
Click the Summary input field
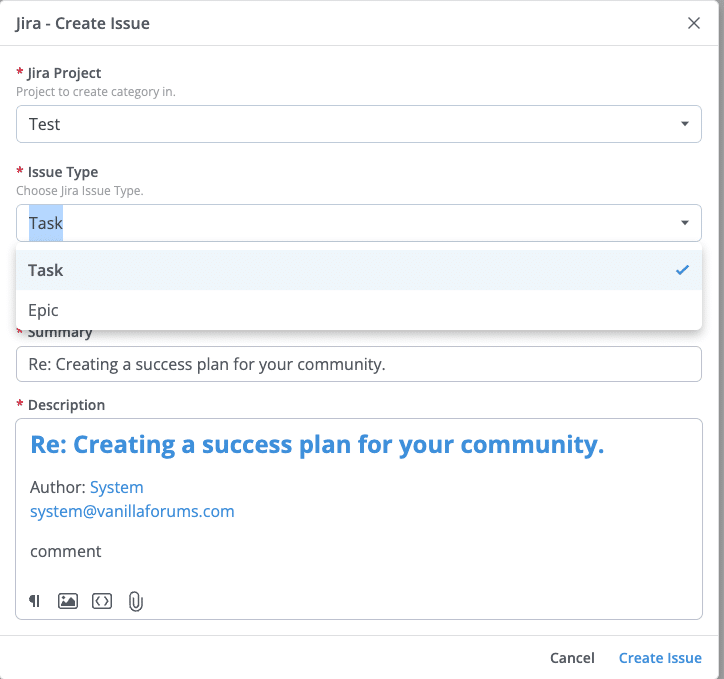tap(359, 364)
